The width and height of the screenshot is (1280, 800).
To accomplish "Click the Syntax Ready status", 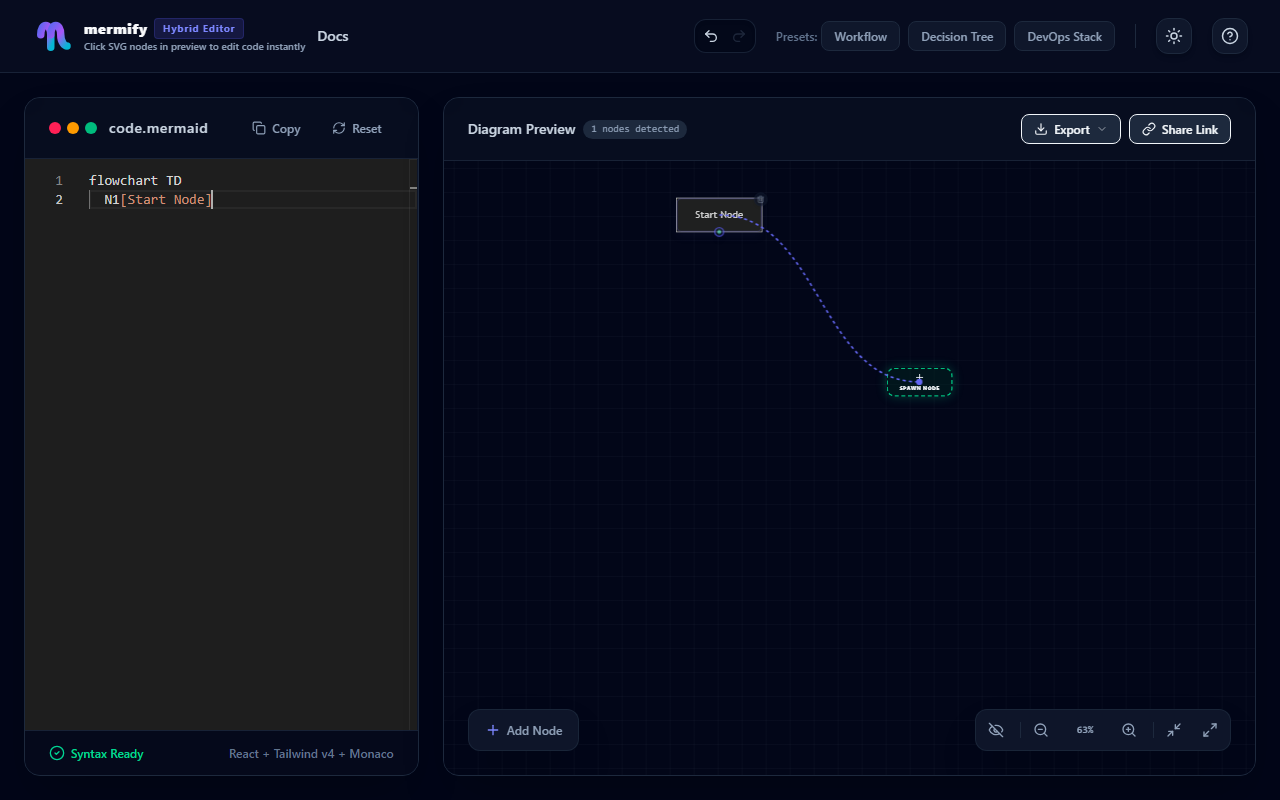I will [97, 754].
